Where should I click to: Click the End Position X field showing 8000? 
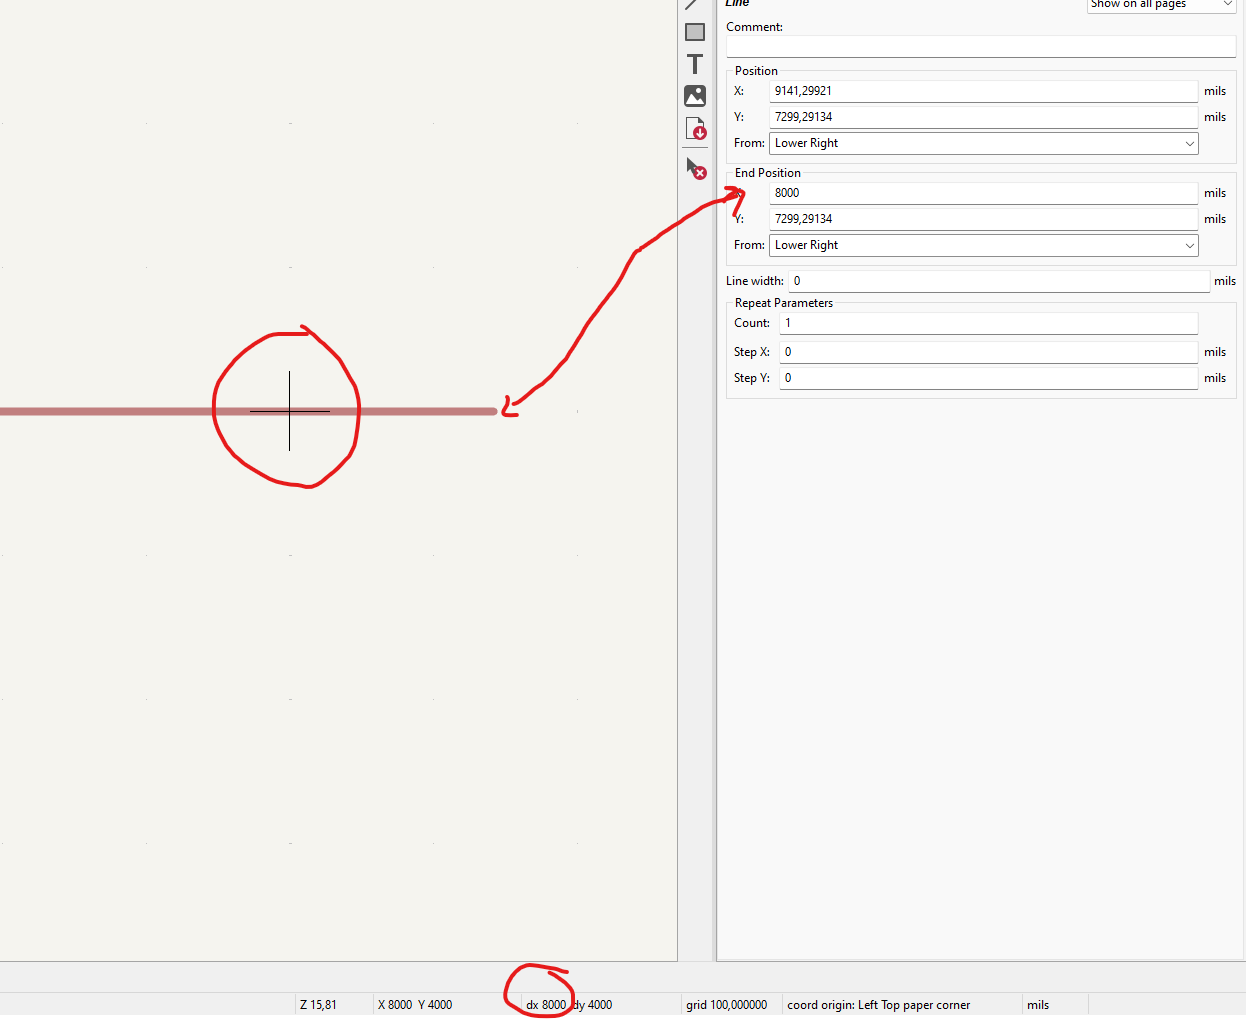tap(983, 193)
